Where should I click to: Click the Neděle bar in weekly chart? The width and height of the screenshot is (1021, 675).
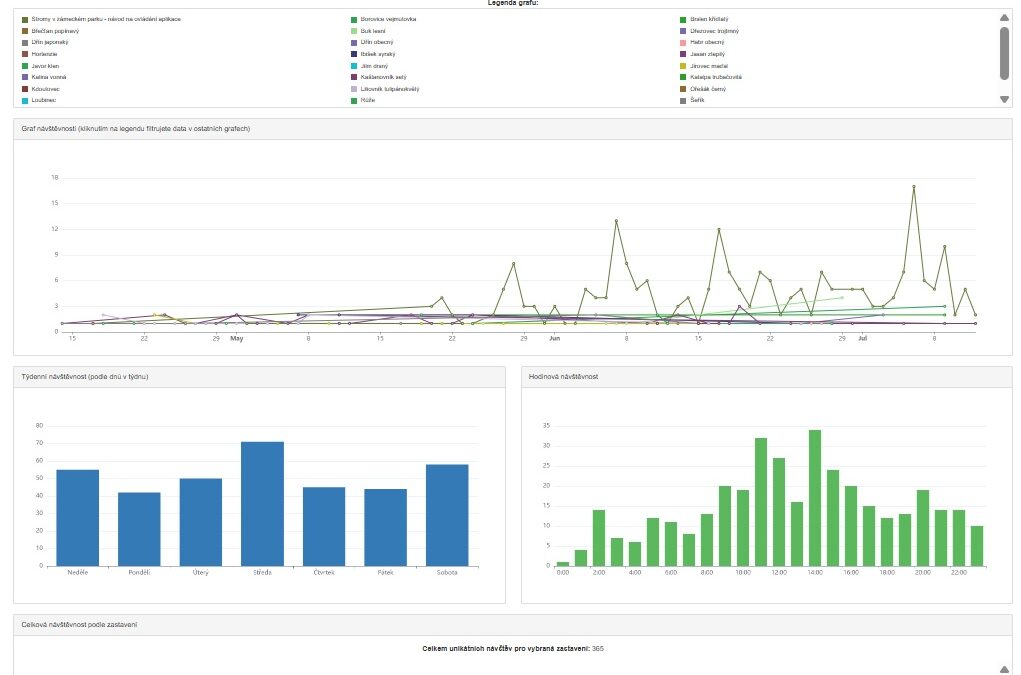click(x=77, y=517)
